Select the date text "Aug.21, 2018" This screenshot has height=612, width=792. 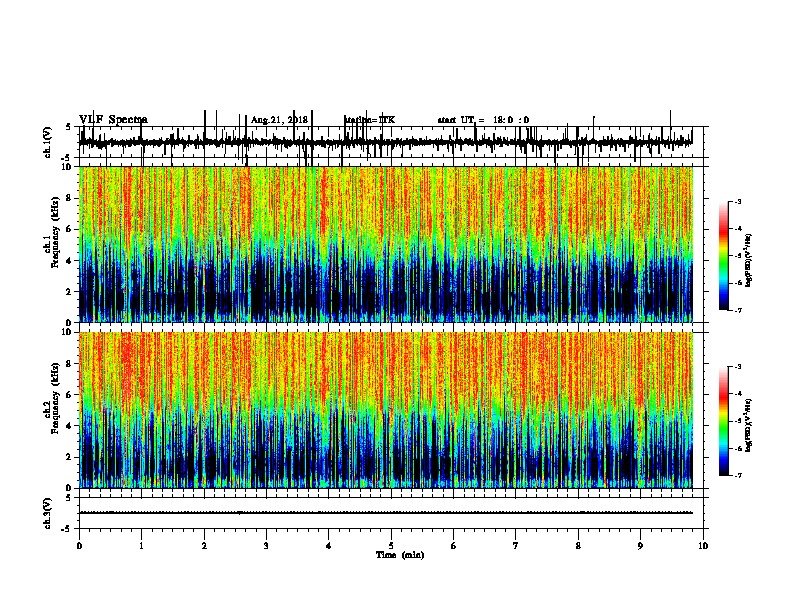(279, 120)
